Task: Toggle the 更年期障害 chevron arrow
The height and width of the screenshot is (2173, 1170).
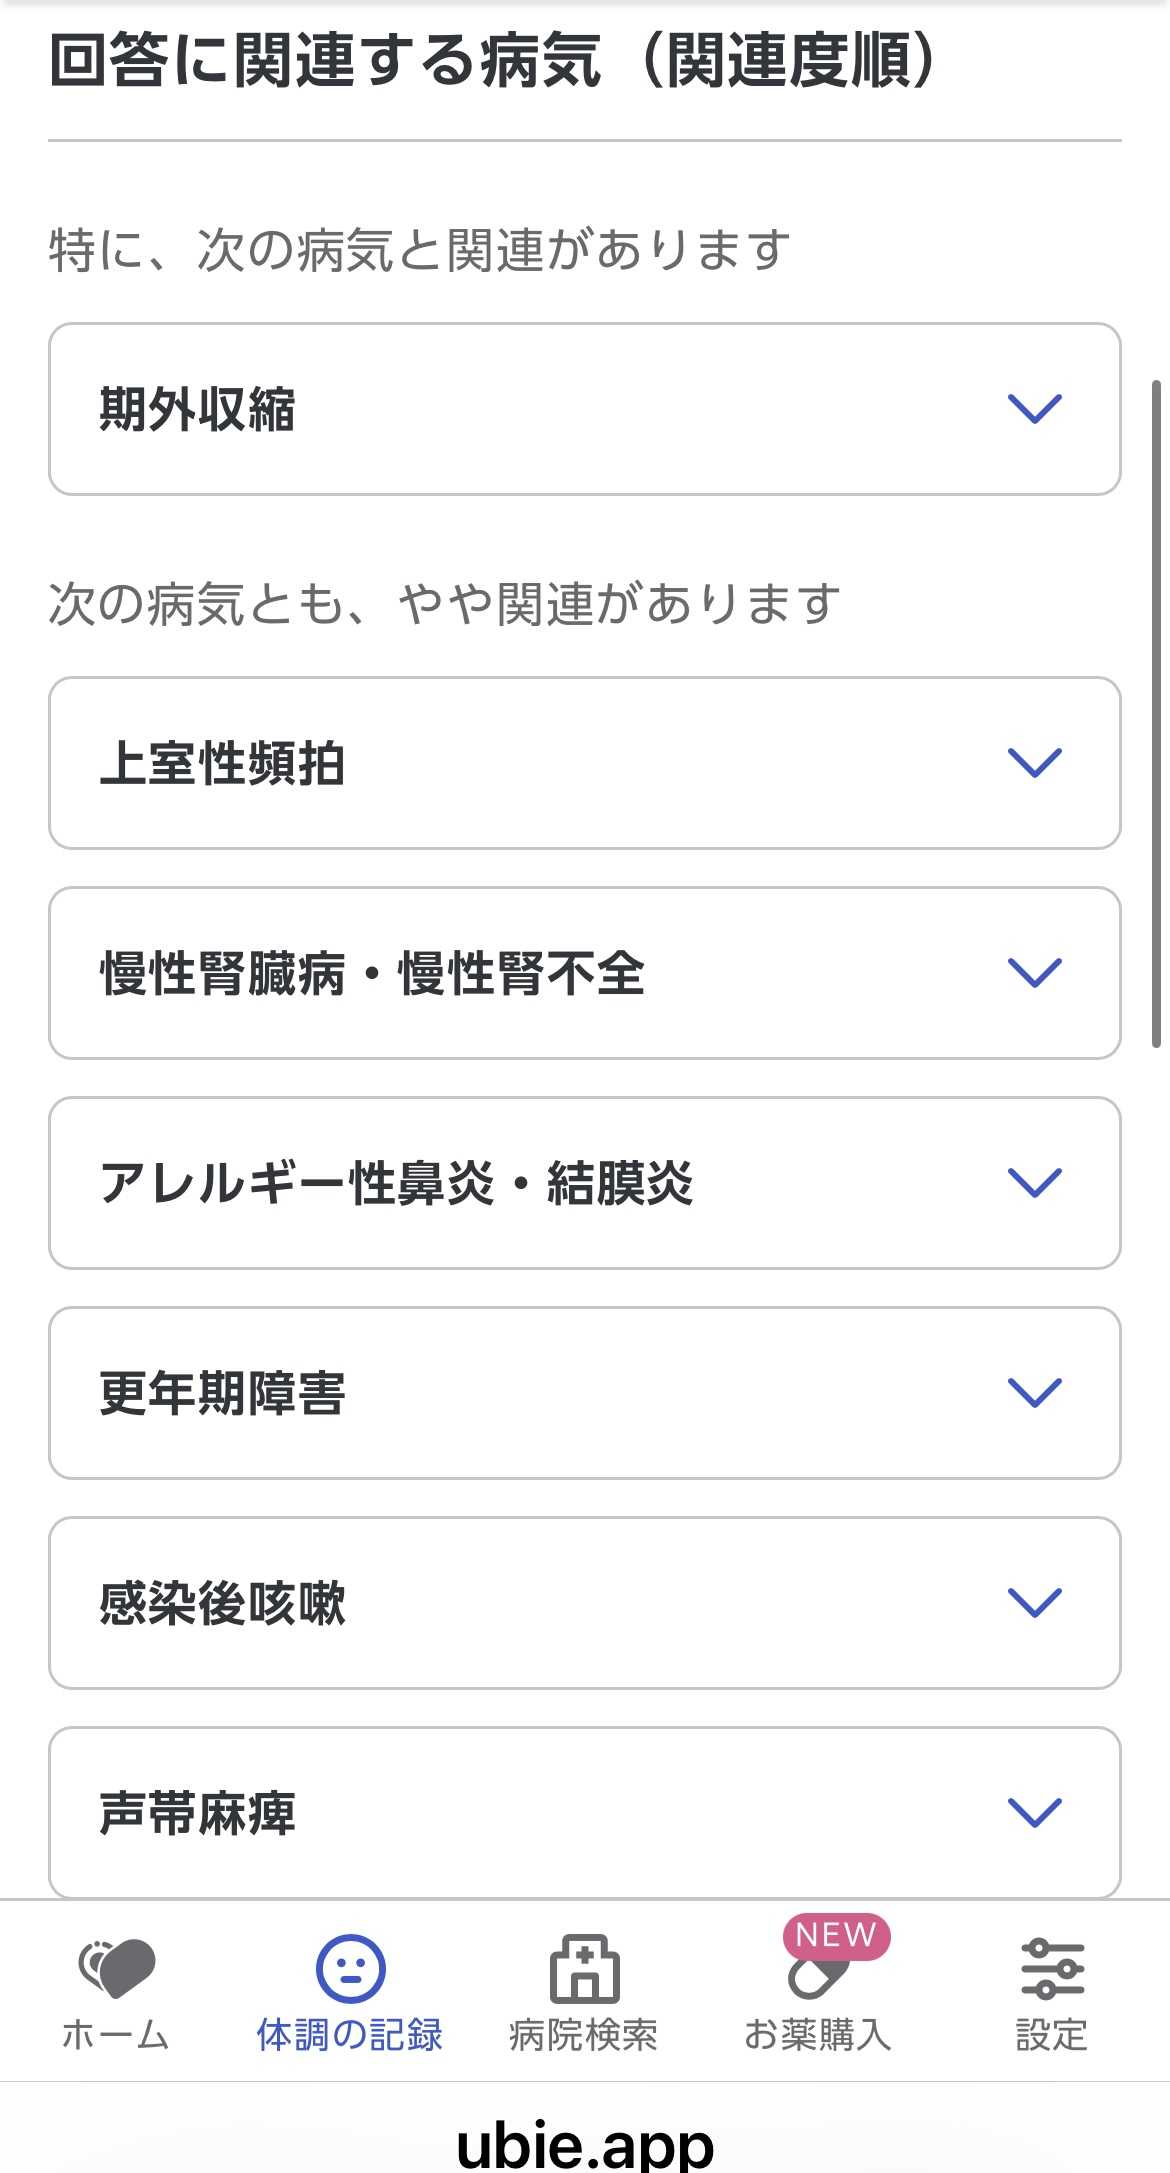Action: pos(1034,1393)
